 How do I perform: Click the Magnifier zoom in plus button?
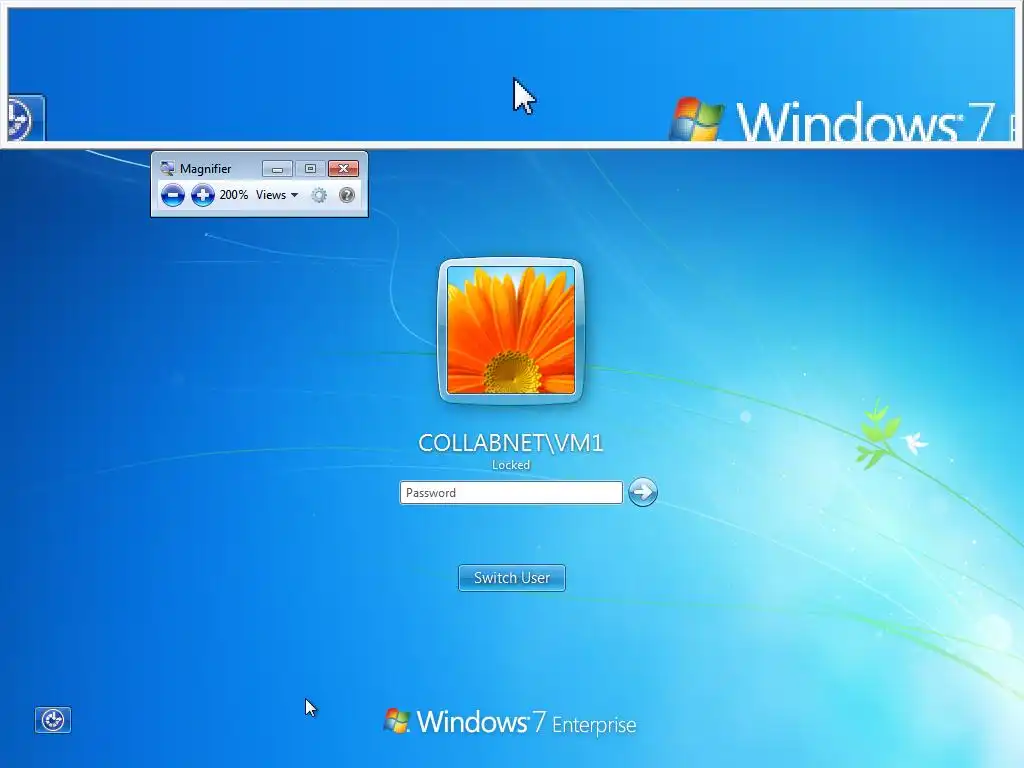202,195
